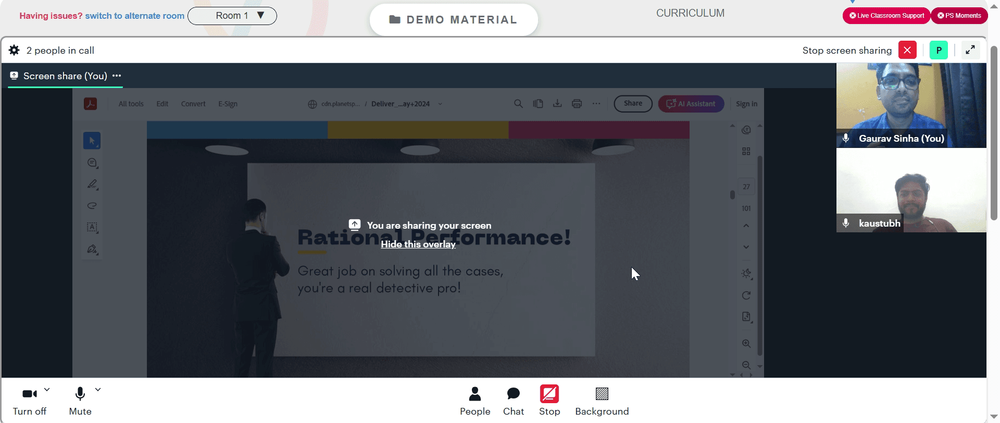1000x423 pixels.
Task: Zoom out on the PDF
Action: (x=746, y=364)
